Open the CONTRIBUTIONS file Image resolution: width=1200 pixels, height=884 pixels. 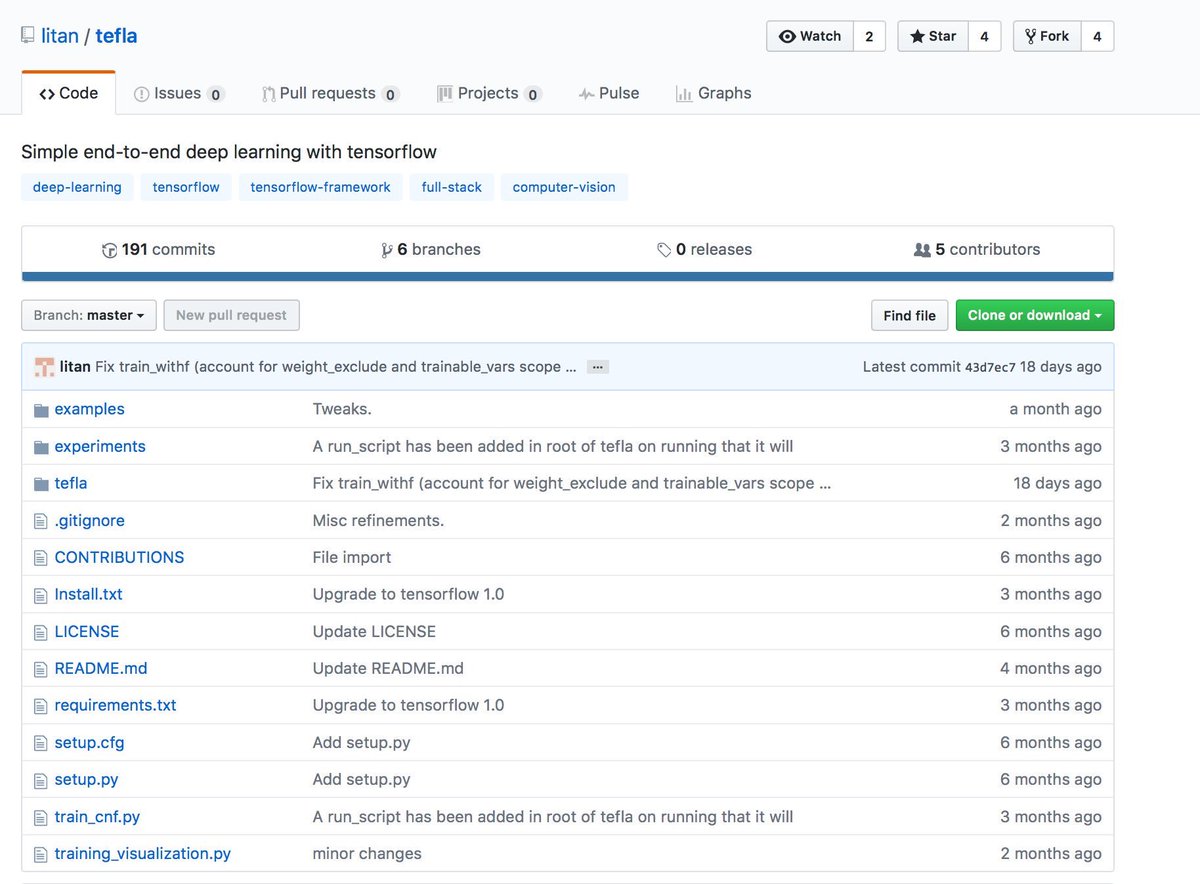click(119, 558)
